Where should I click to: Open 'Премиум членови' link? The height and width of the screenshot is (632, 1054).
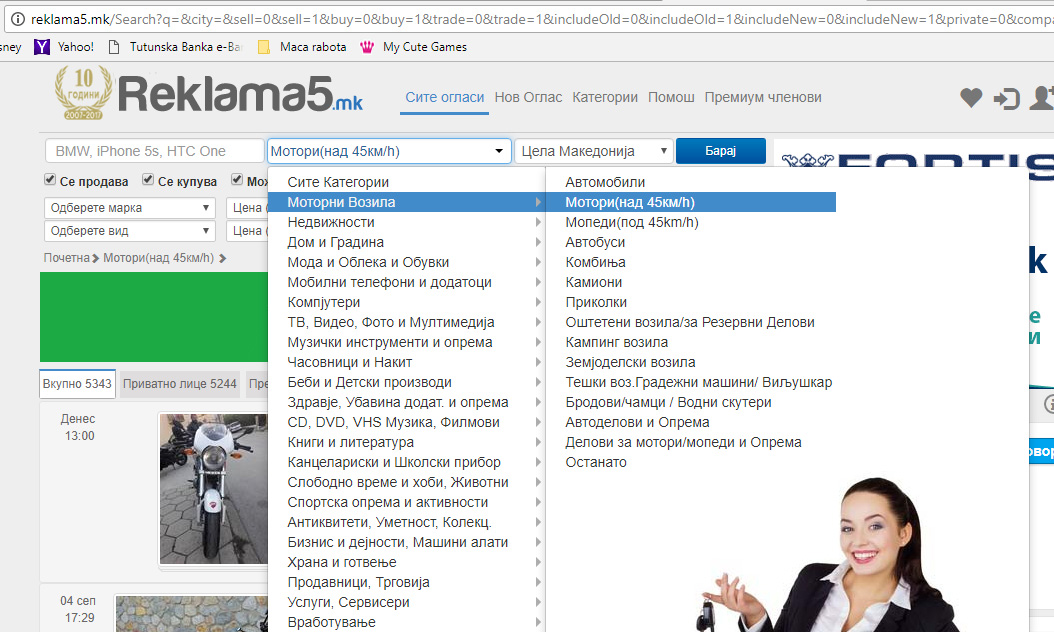click(x=763, y=97)
